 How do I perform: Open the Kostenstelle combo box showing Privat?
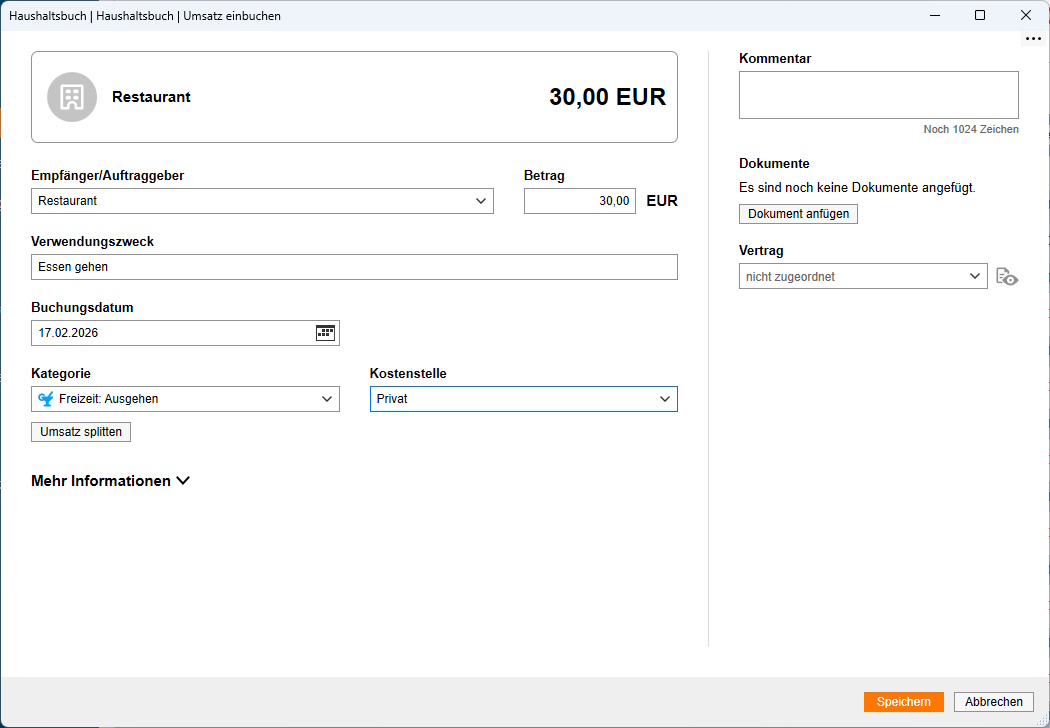[x=520, y=398]
